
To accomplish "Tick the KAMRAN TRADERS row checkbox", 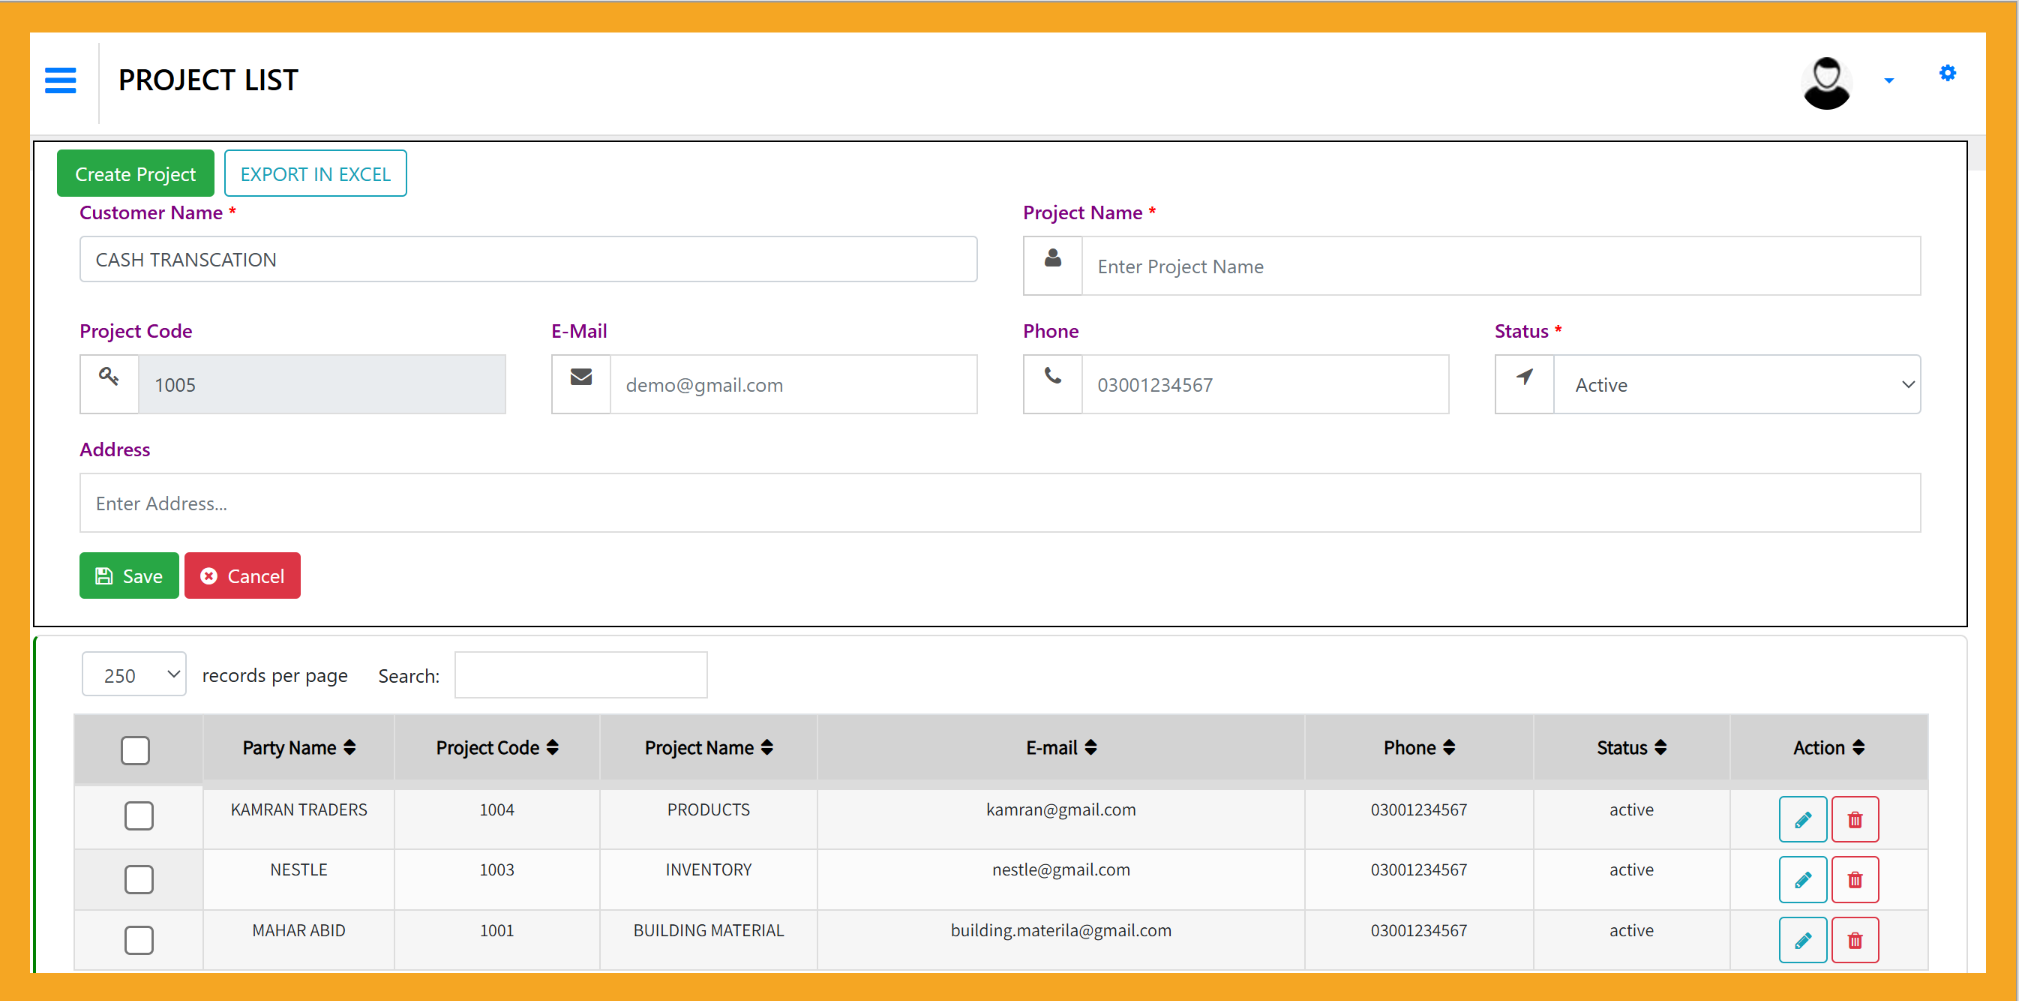I will [x=139, y=816].
